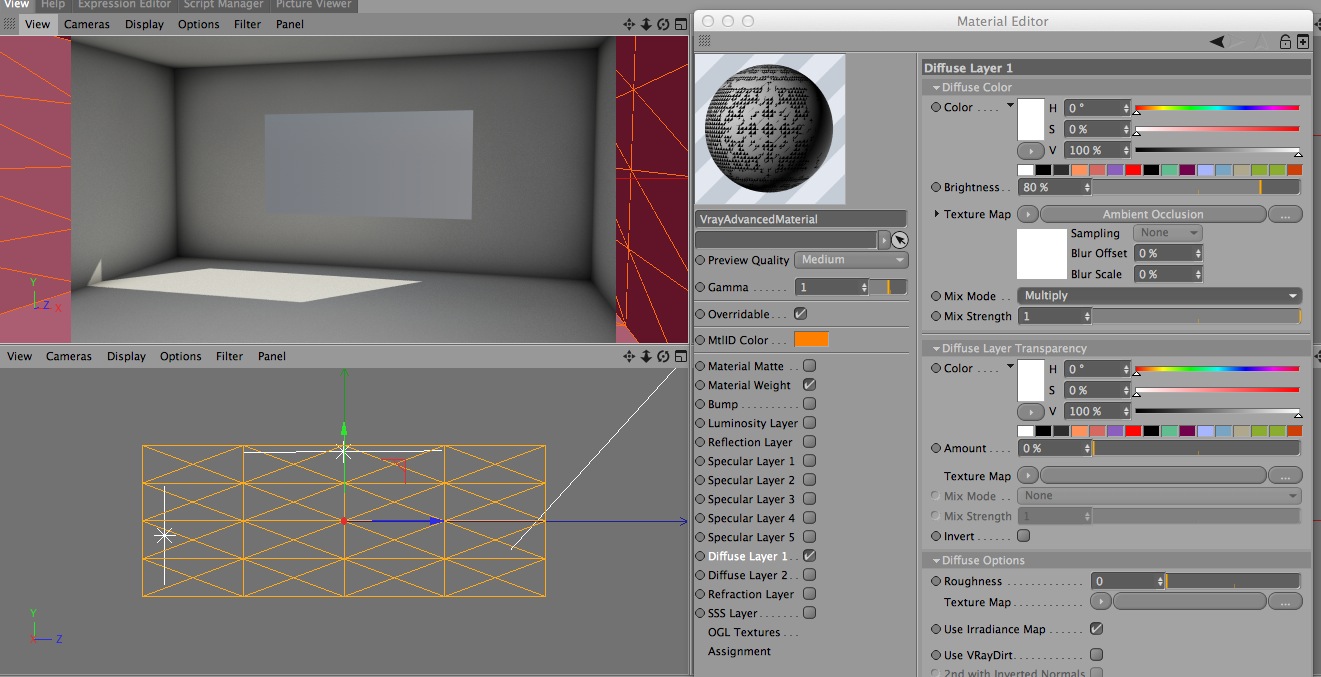Click the lower viewport zoom-camera arrow icon
The height and width of the screenshot is (677, 1321).
click(646, 356)
